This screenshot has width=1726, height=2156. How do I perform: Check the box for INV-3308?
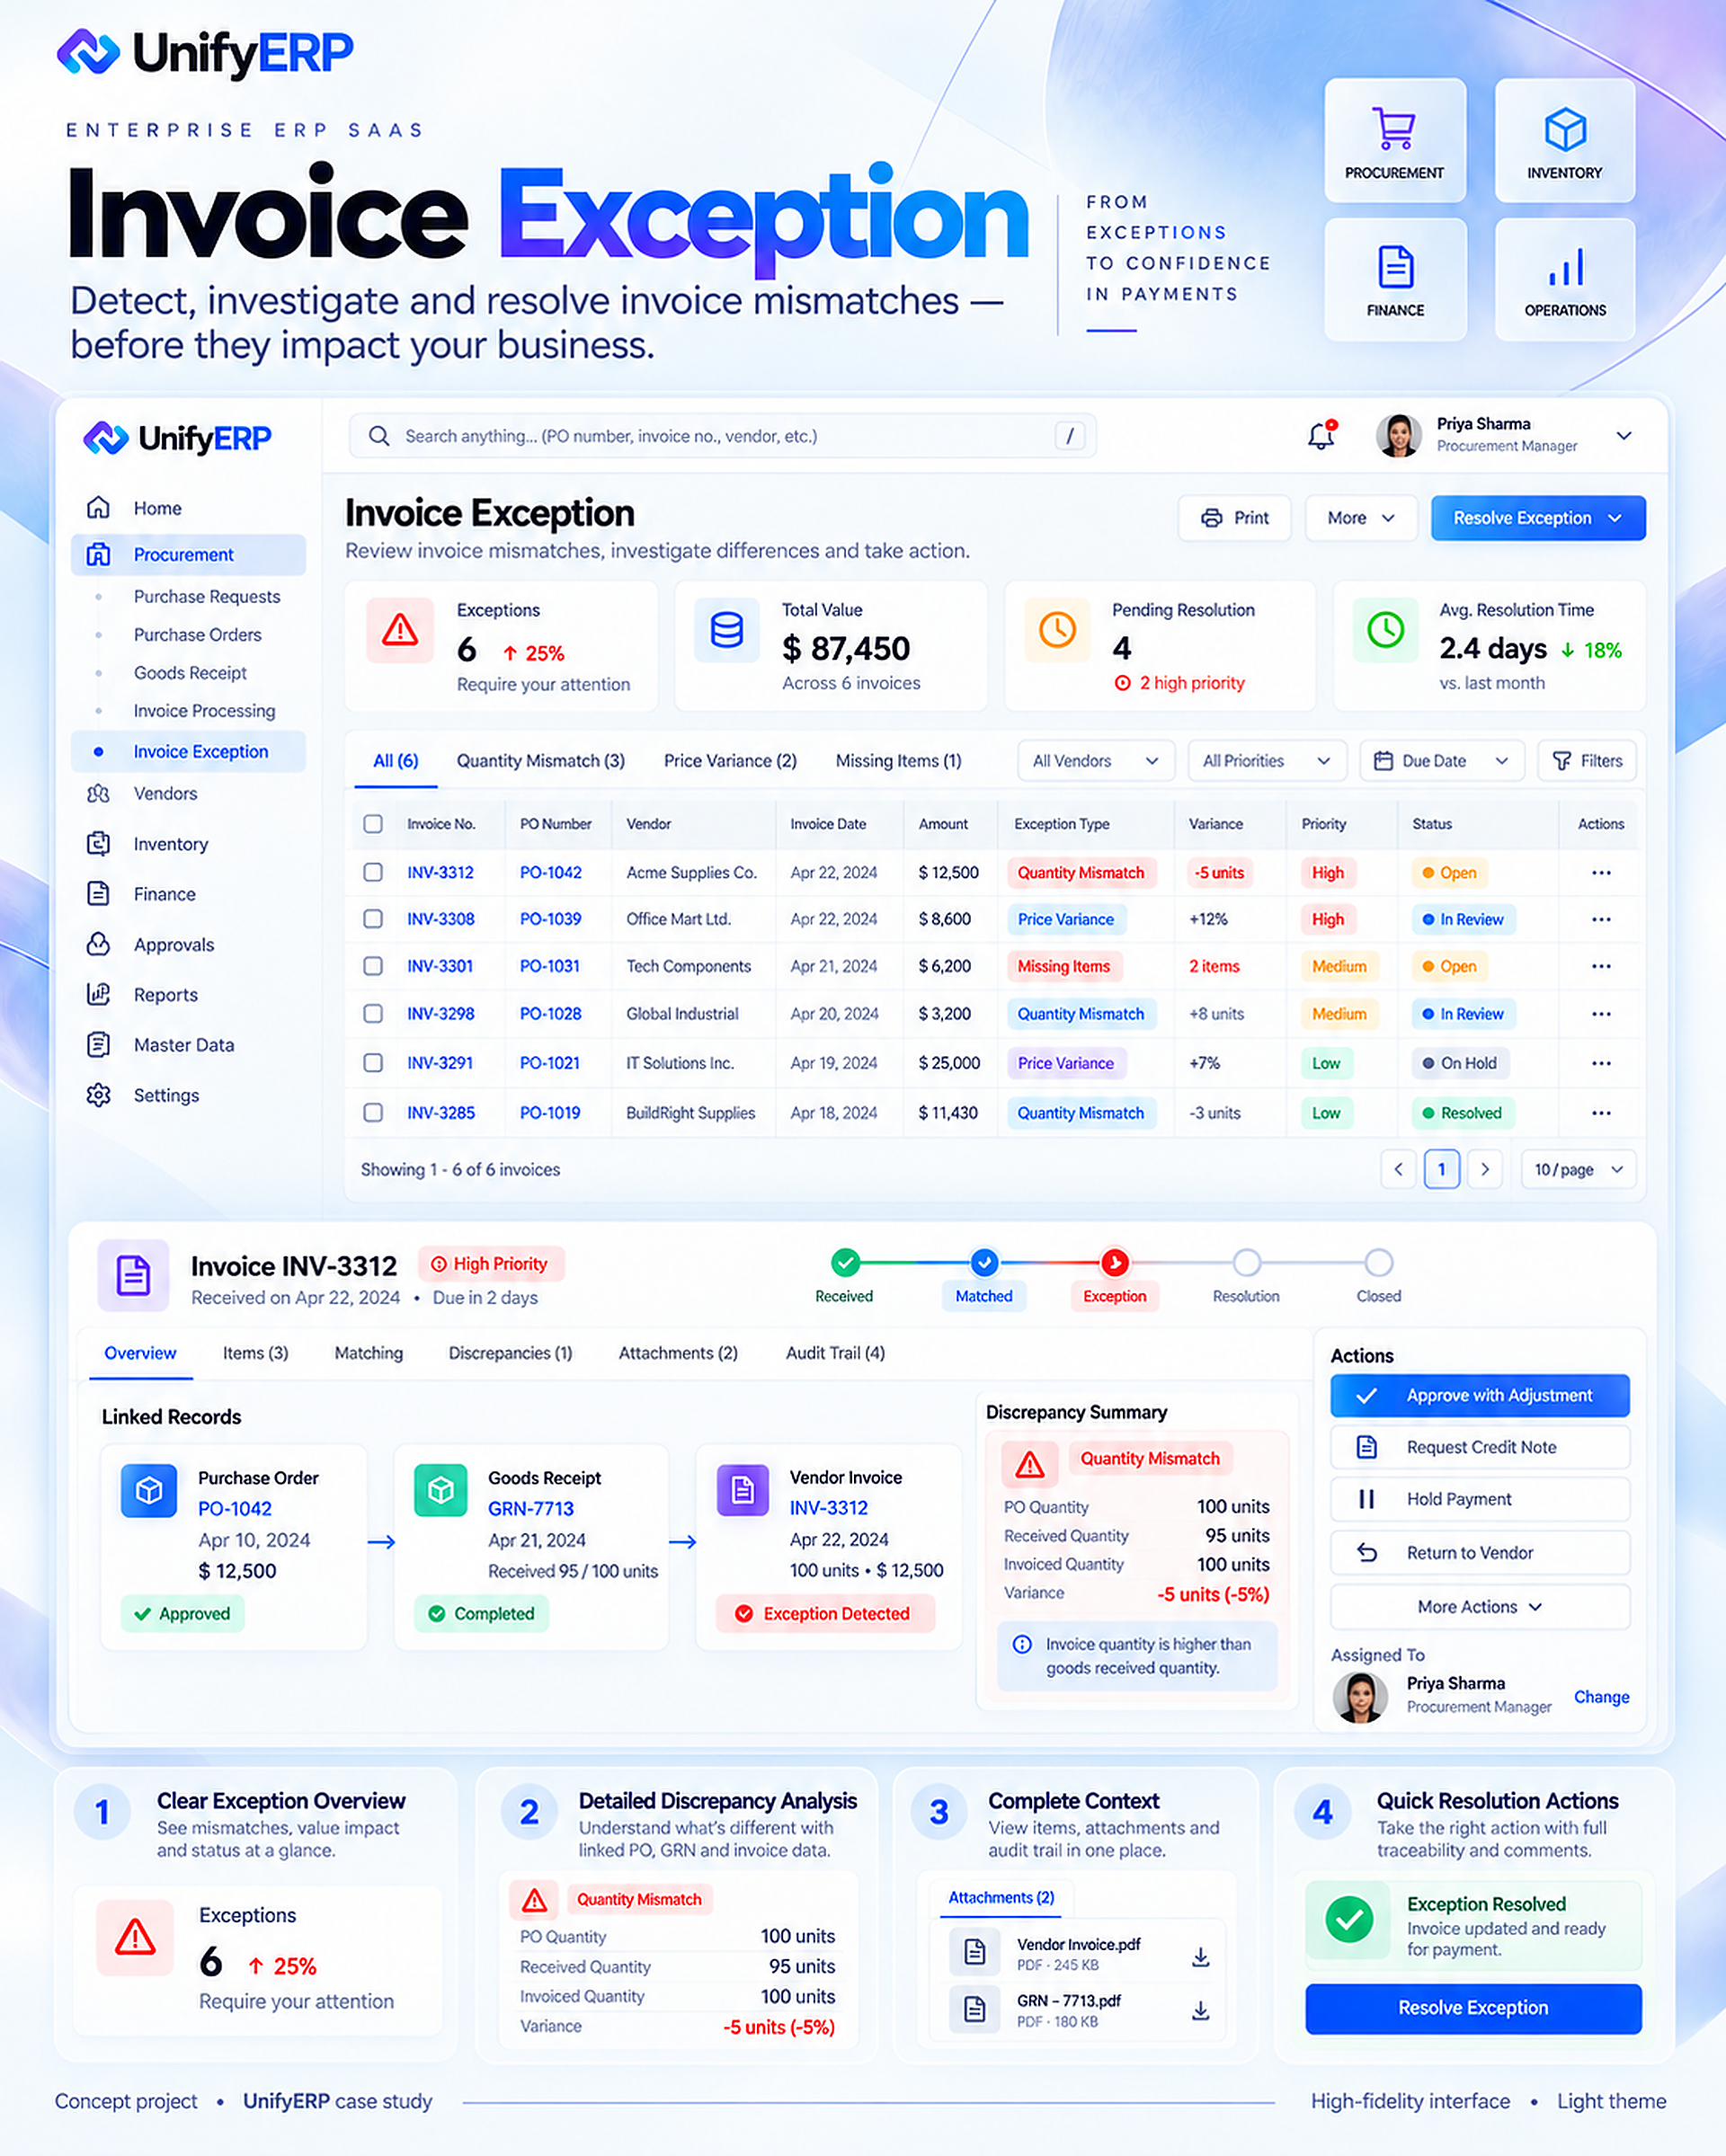tap(373, 919)
